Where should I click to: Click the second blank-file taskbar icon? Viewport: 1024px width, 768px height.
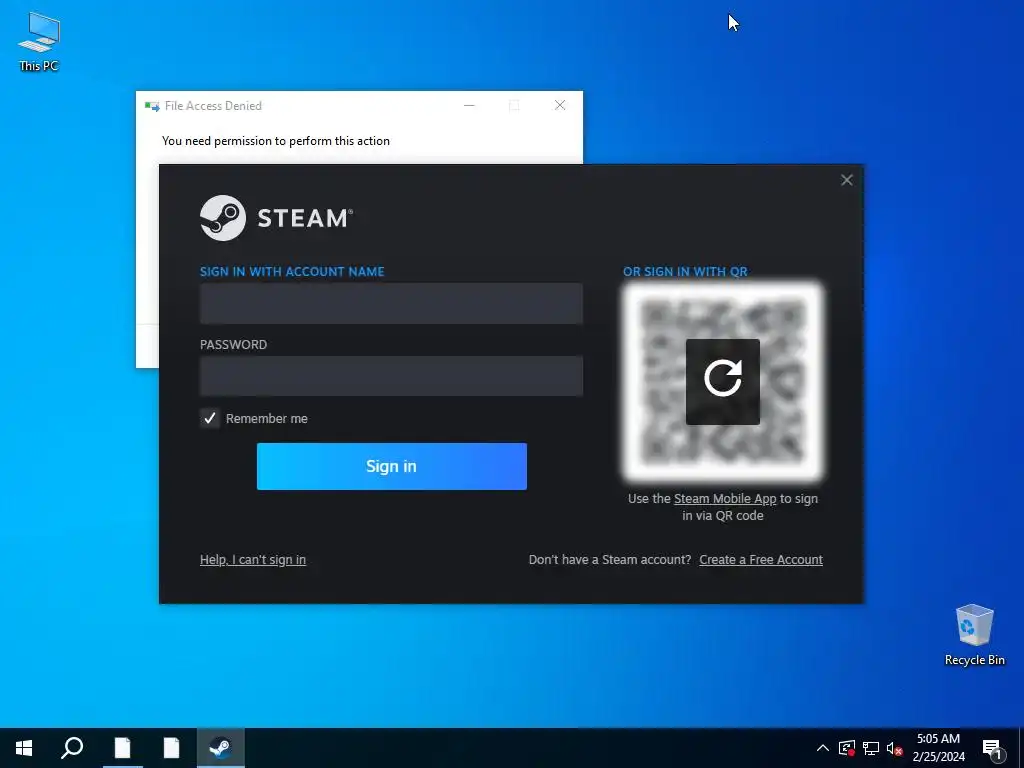click(x=171, y=748)
